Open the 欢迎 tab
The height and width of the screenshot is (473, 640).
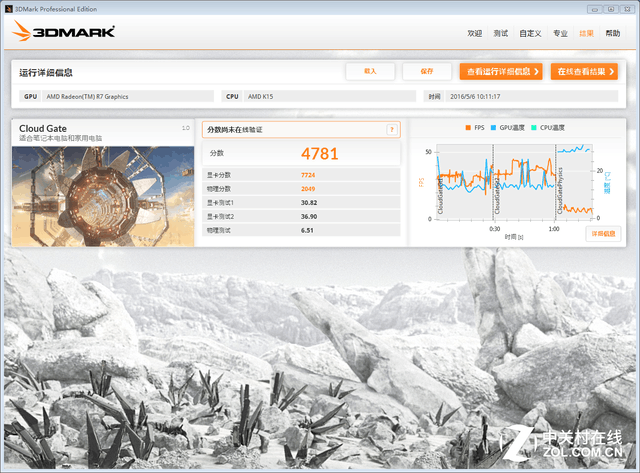point(474,33)
